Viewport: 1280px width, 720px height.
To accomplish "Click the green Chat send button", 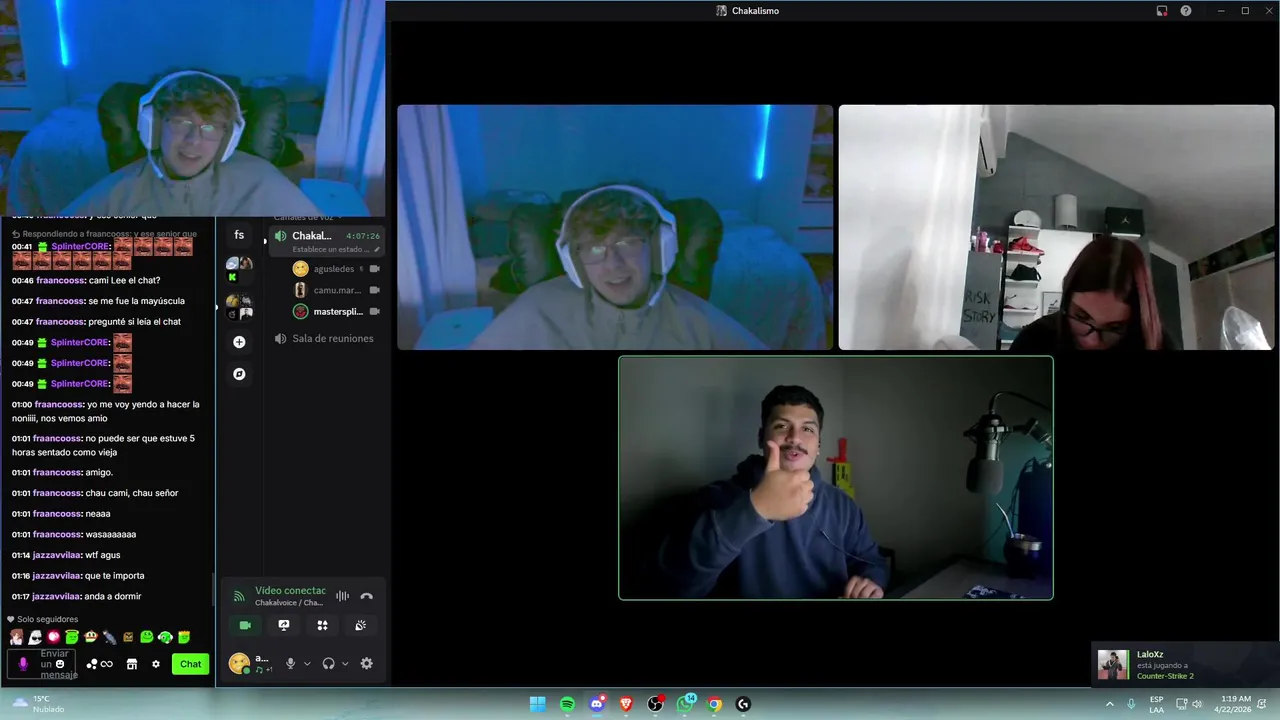I will tap(190, 664).
